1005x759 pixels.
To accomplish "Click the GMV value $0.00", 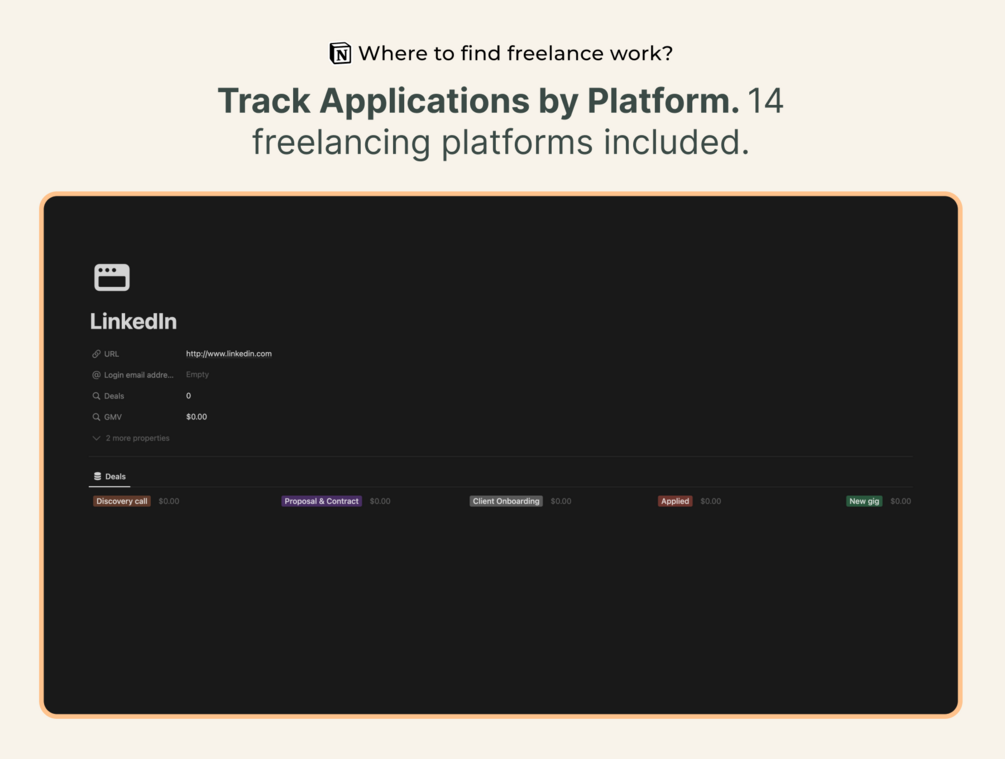I will 197,417.
